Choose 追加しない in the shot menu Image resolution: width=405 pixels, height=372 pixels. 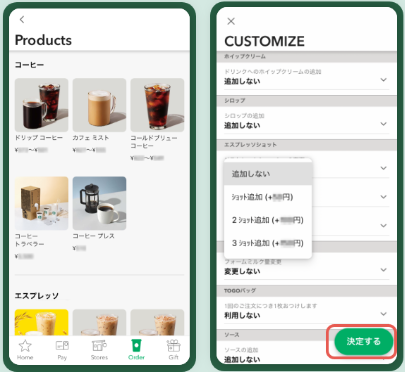[268, 174]
